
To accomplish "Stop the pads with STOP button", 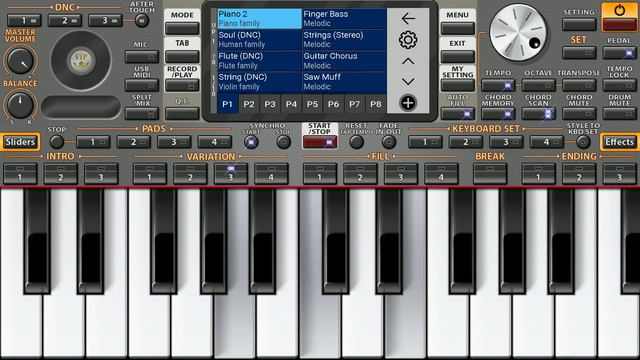I will pyautogui.click(x=56, y=142).
